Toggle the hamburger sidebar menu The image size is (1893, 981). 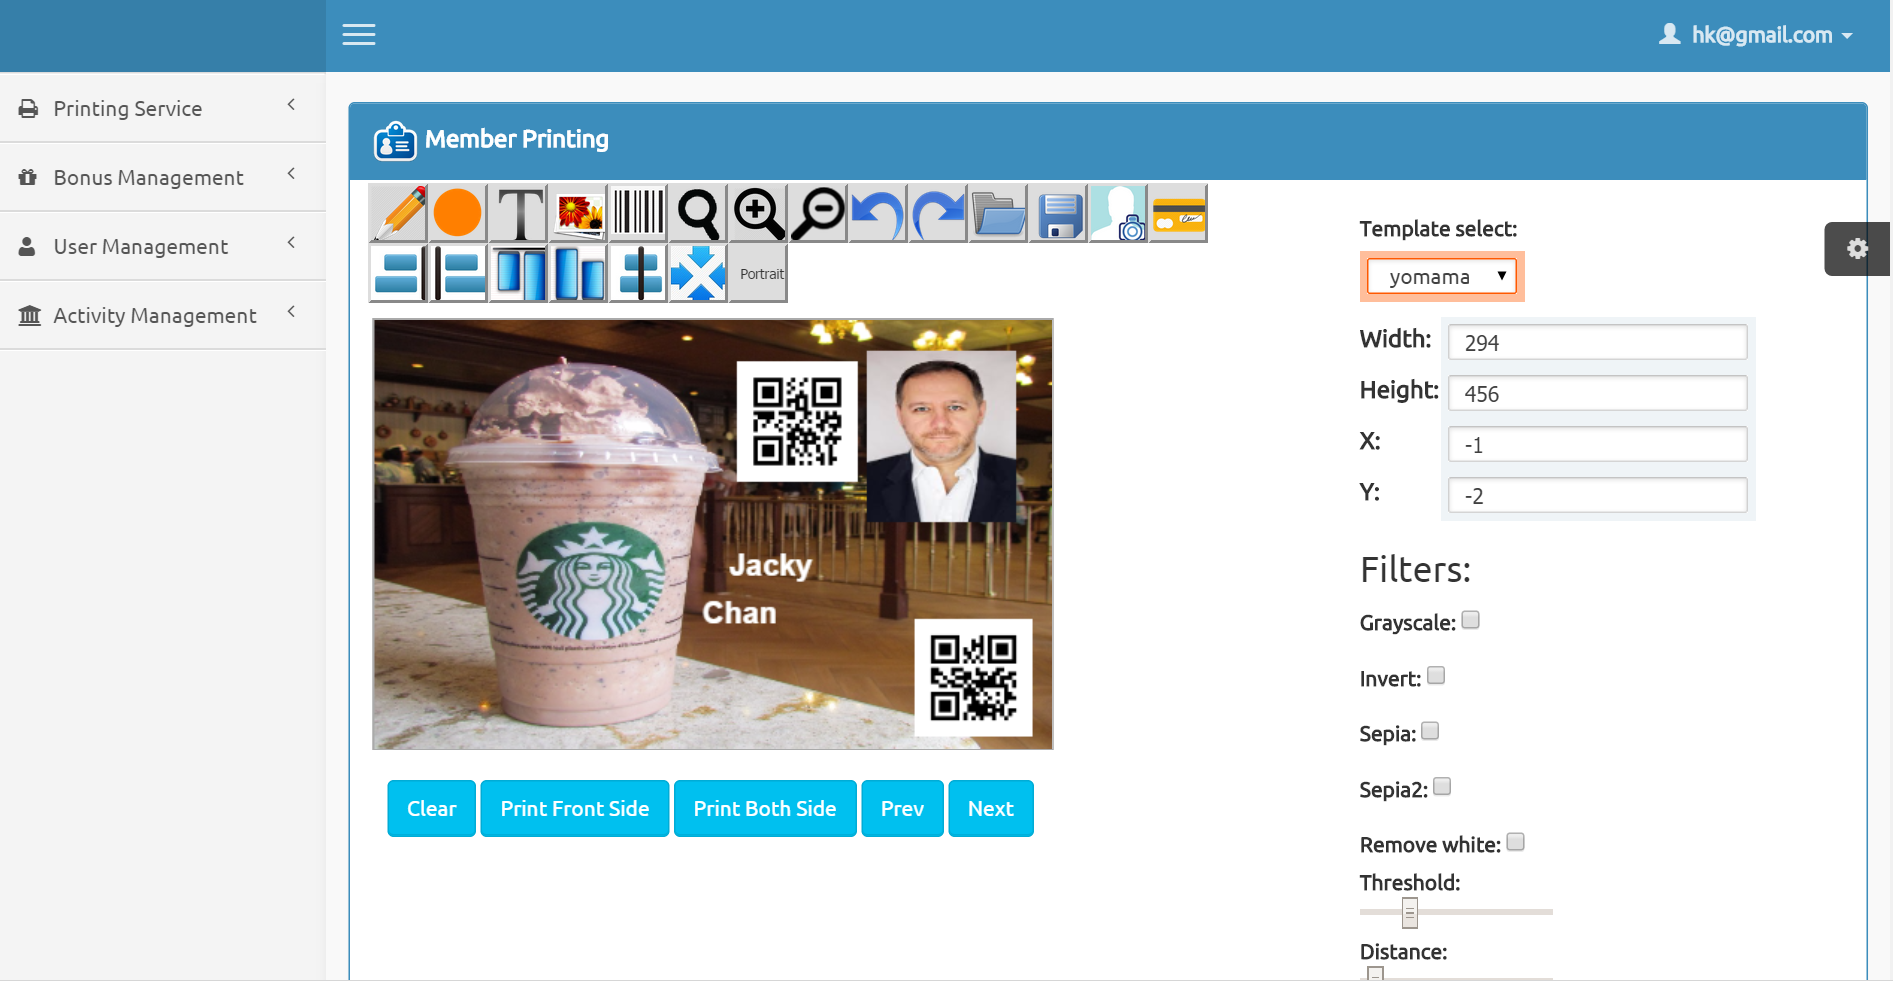tap(359, 35)
